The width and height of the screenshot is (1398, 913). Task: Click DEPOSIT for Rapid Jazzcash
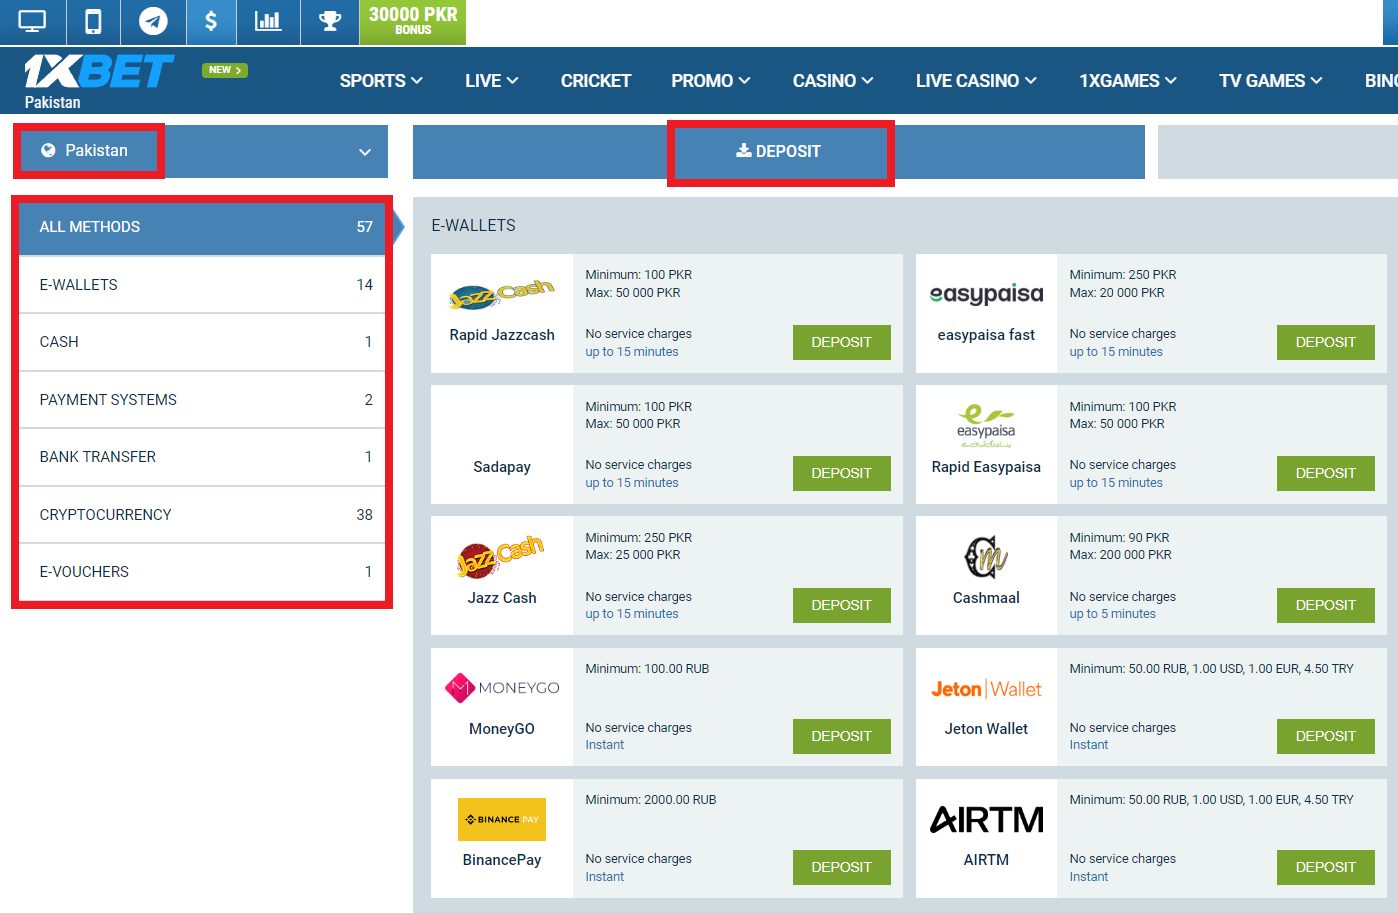point(841,342)
